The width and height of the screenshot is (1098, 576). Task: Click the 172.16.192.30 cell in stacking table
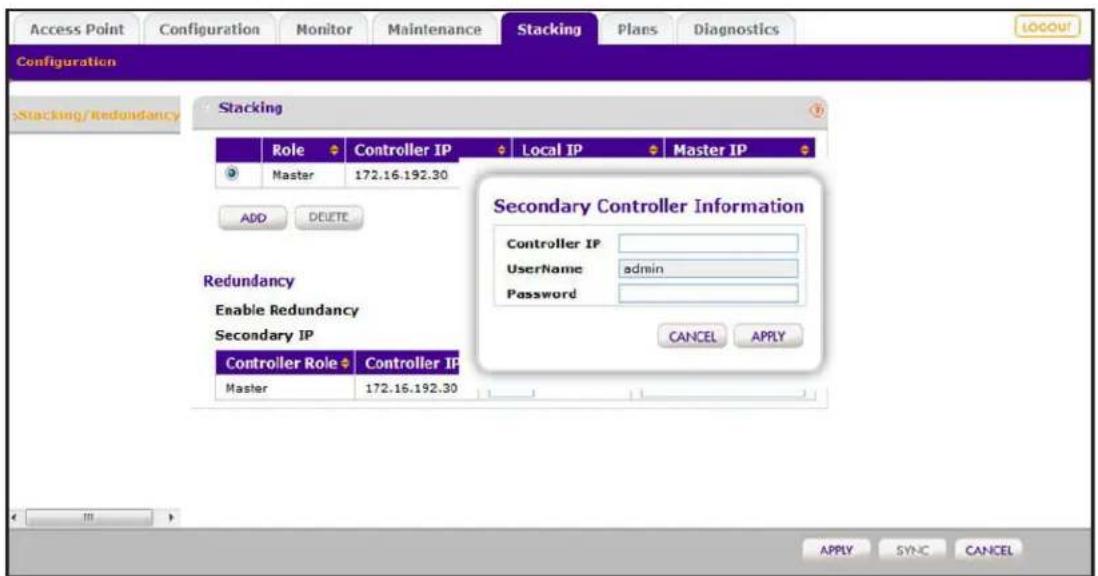click(401, 175)
